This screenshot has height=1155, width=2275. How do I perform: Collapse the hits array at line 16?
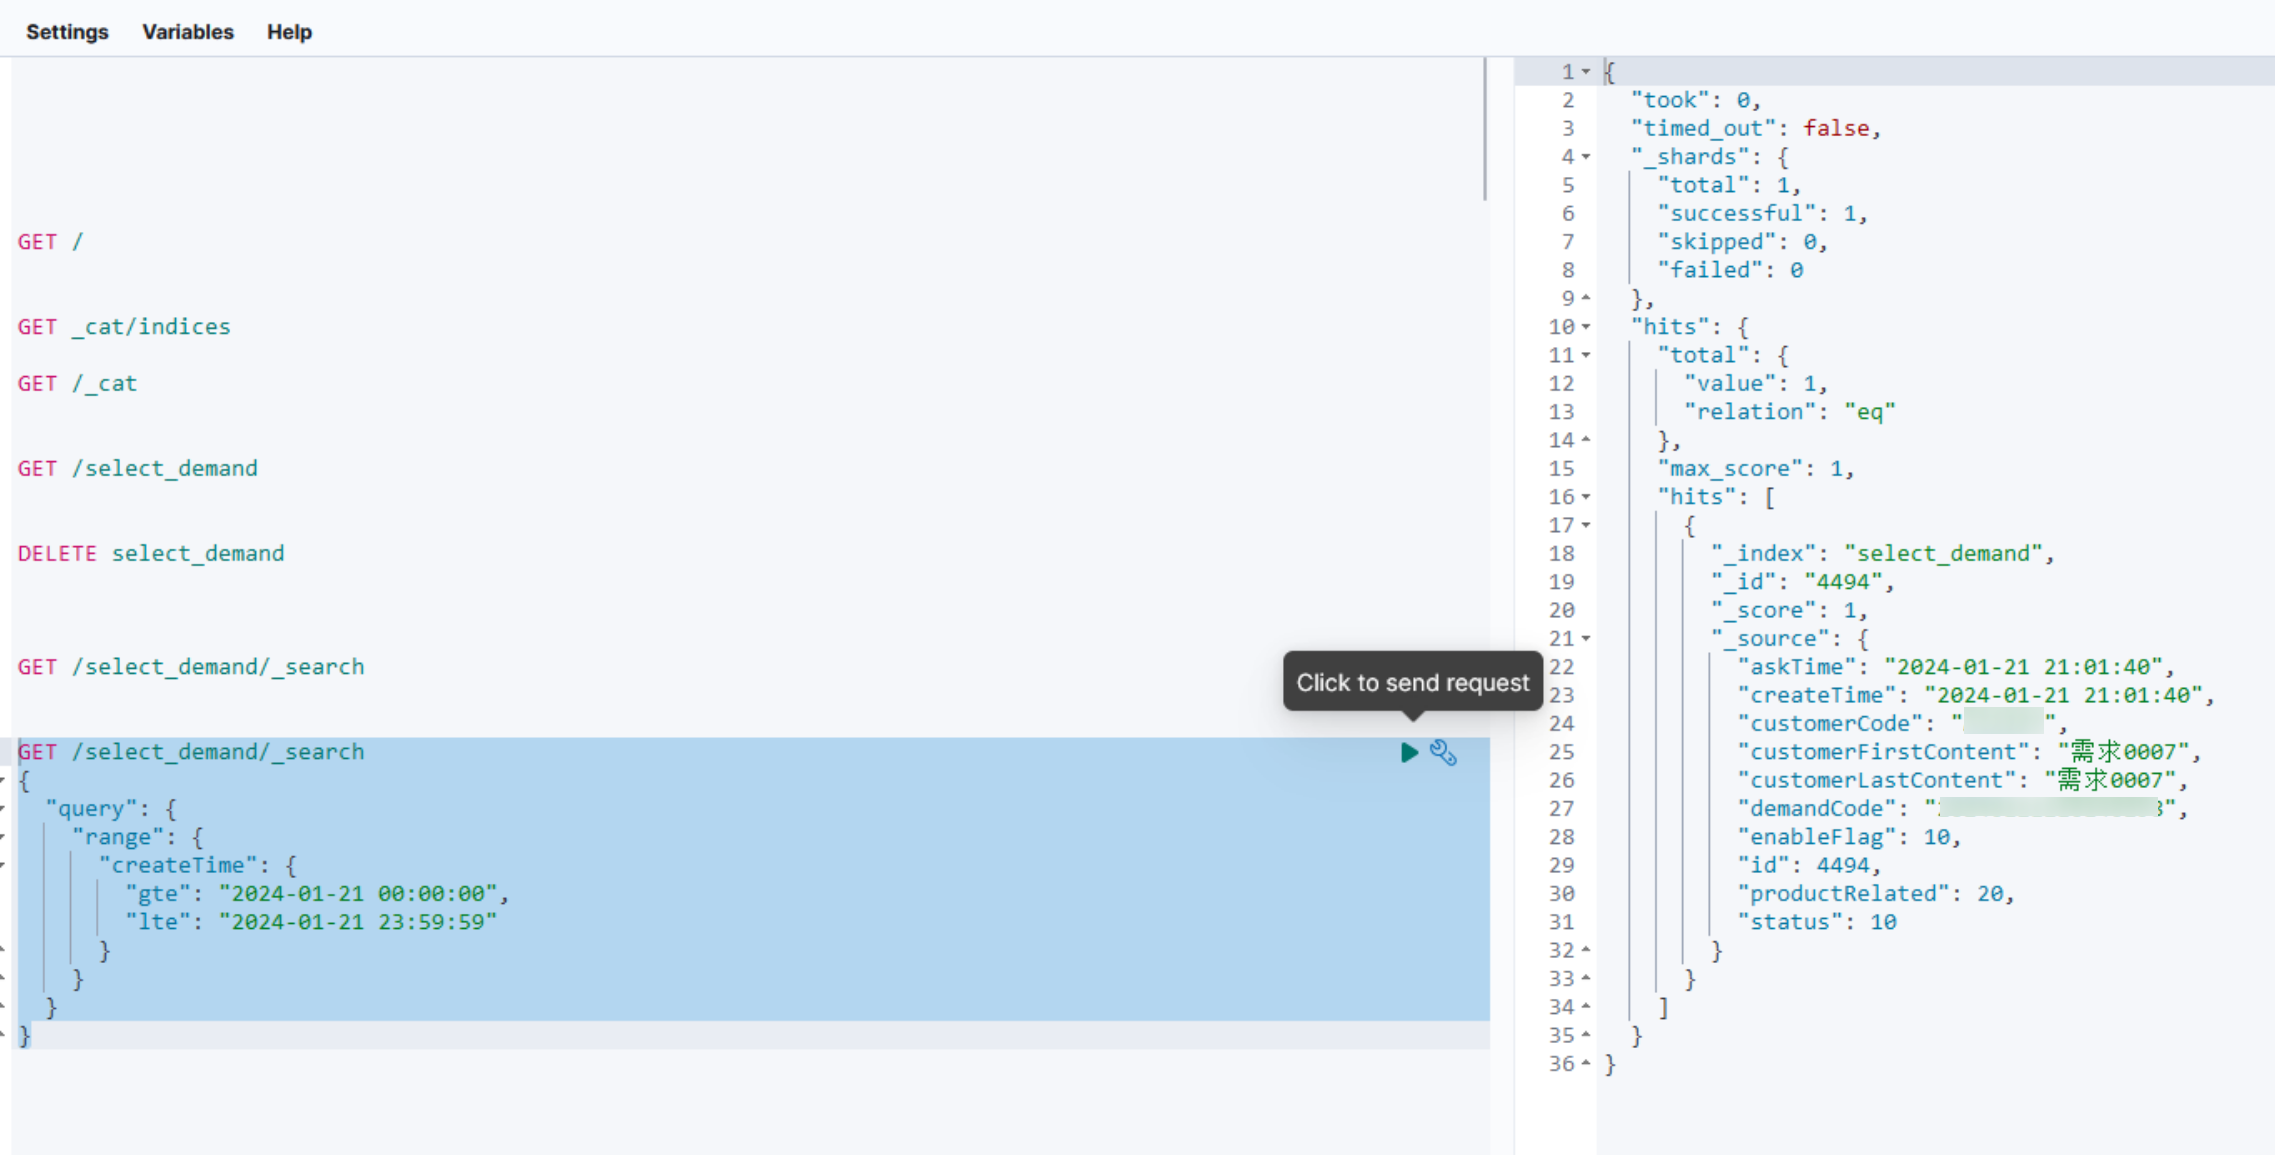1586,497
